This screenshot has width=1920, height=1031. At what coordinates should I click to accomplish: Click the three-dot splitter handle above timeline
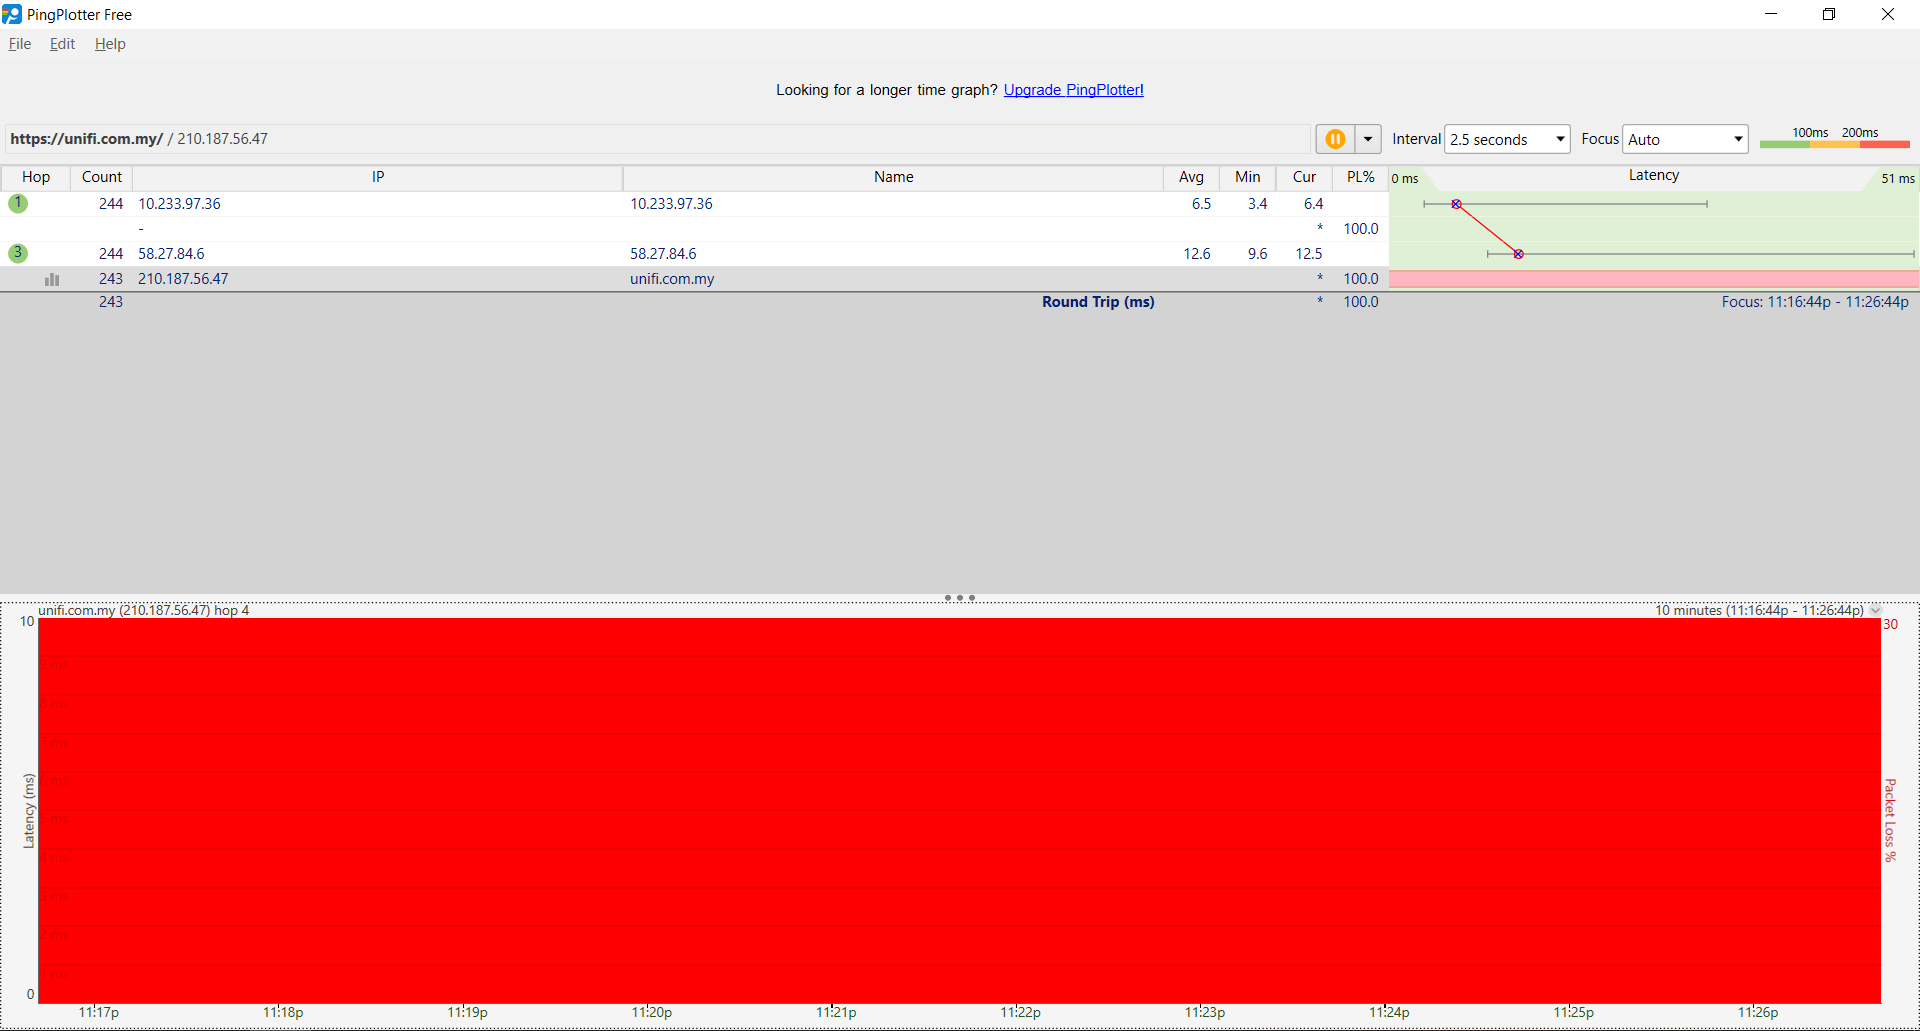coord(960,598)
